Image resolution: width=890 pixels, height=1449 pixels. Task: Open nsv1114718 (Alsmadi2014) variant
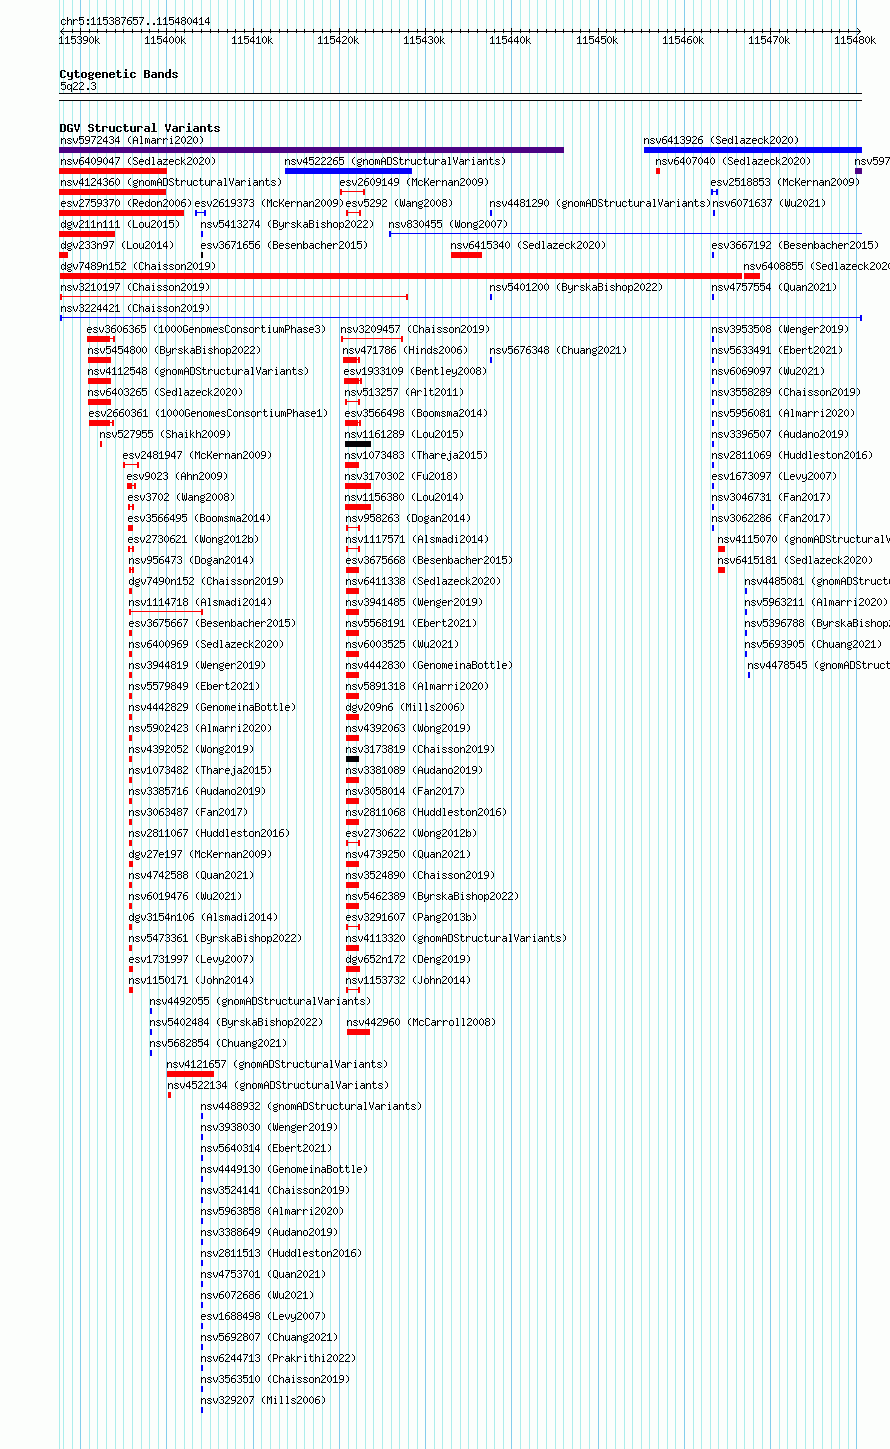200,603
